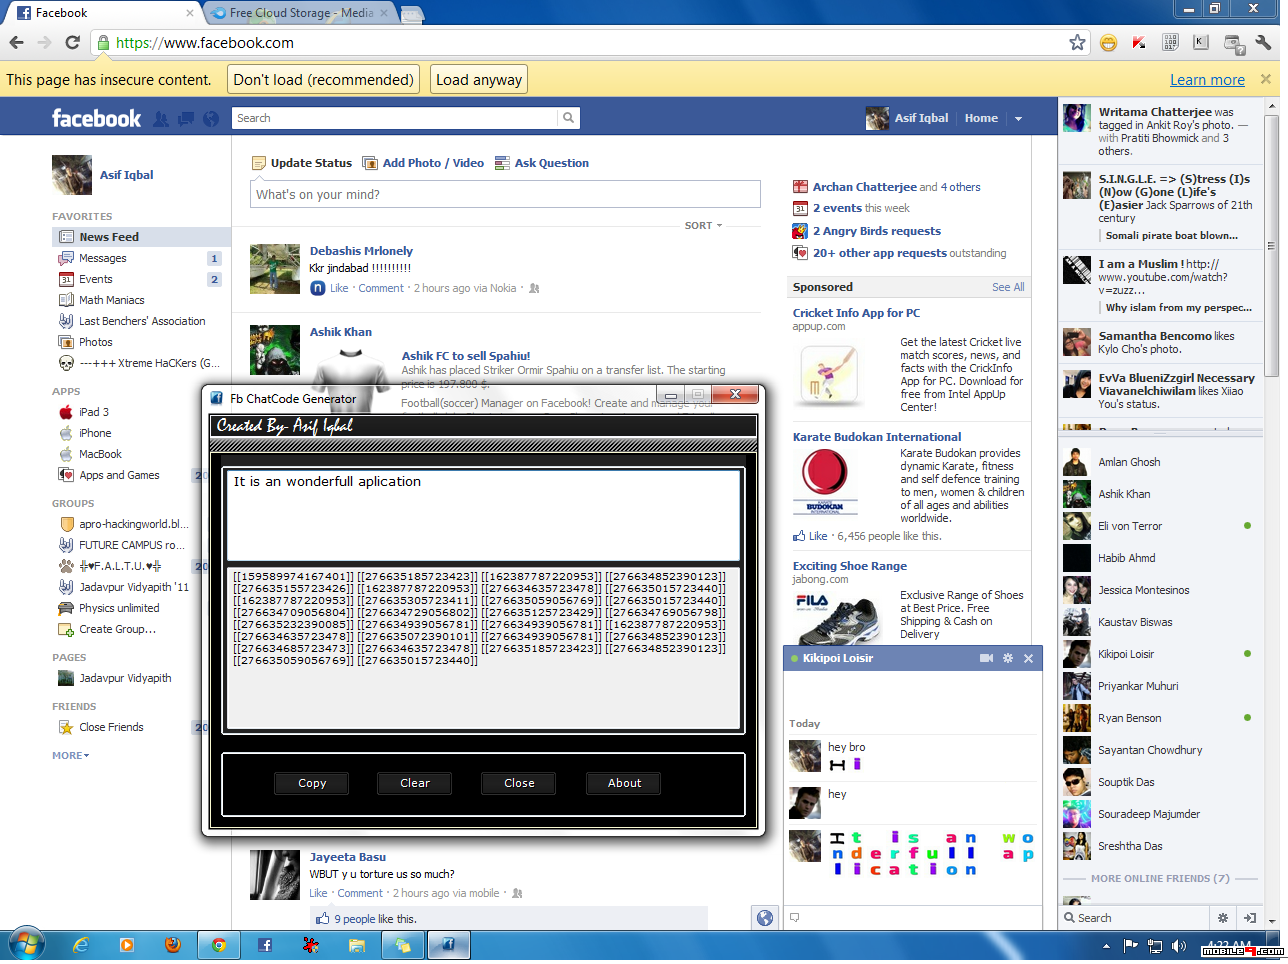Screen dimensions: 1288x964
Task: Click in the What's on your mind box
Action: pos(505,194)
